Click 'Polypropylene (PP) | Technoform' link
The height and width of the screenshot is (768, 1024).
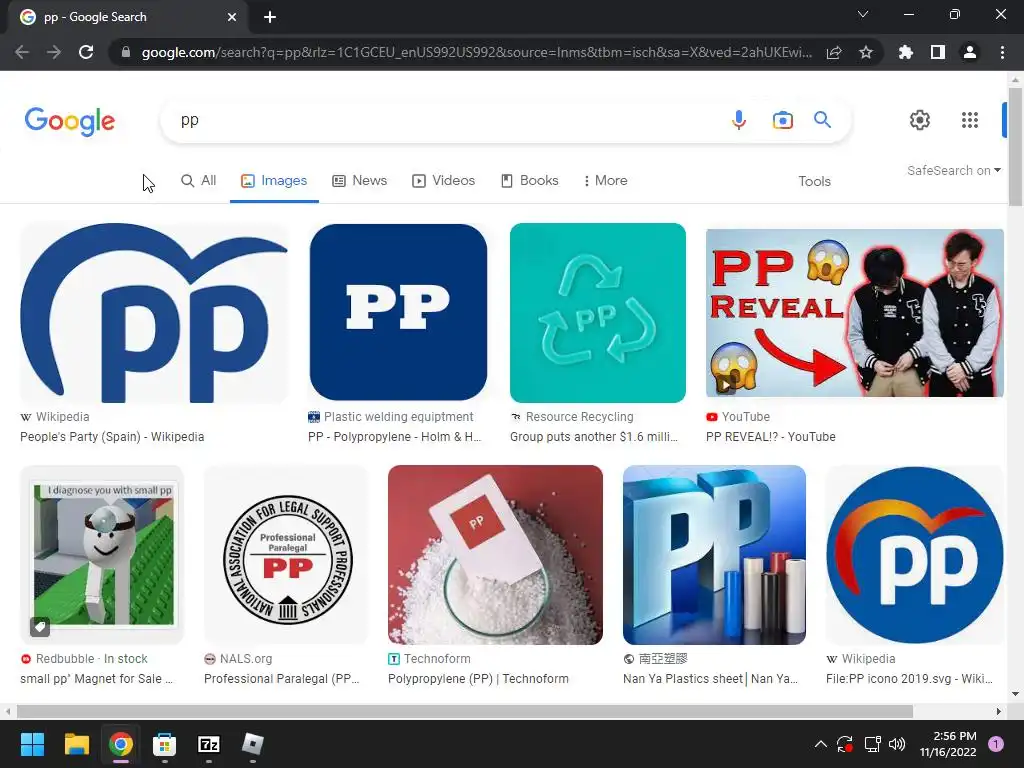[x=478, y=679]
